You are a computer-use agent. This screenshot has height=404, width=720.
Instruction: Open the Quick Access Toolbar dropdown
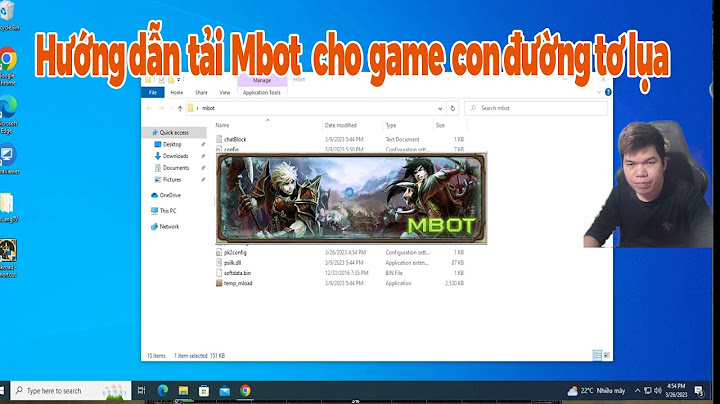coord(179,80)
